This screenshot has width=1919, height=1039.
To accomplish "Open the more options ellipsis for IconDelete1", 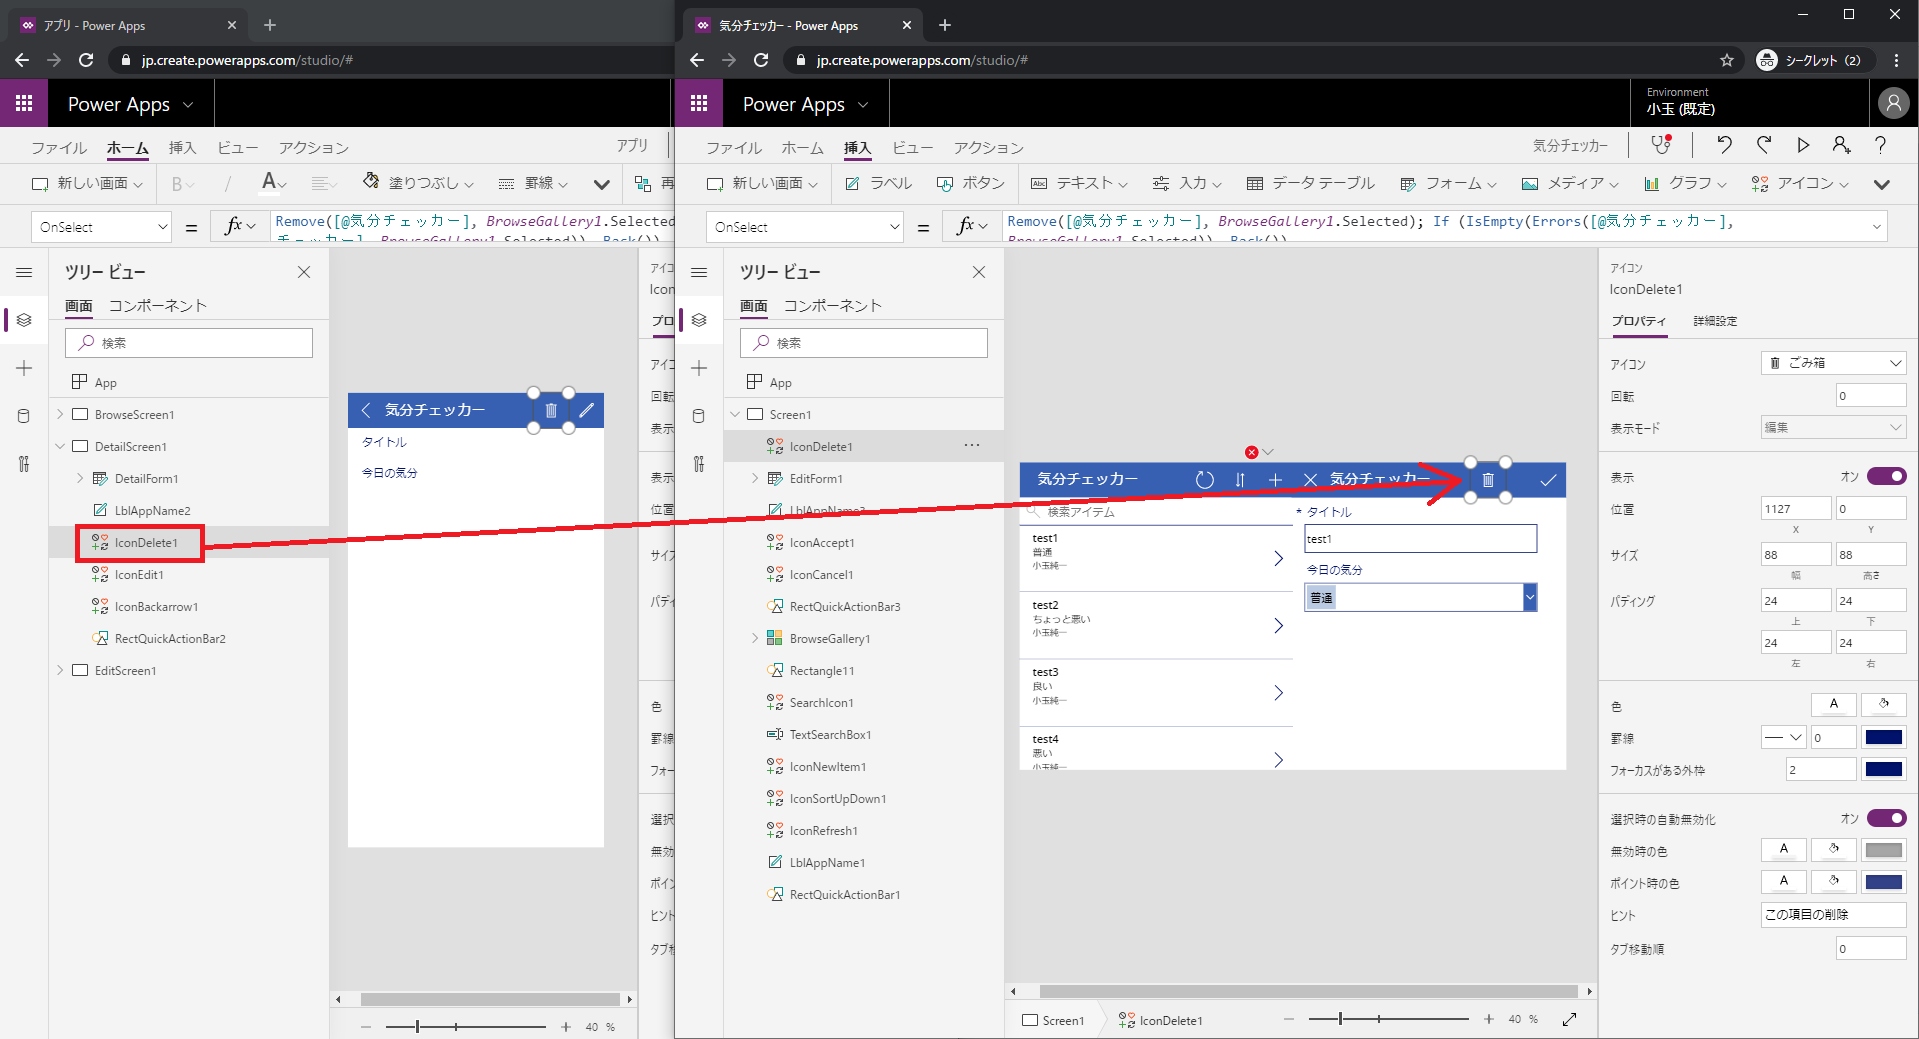I will point(972,445).
